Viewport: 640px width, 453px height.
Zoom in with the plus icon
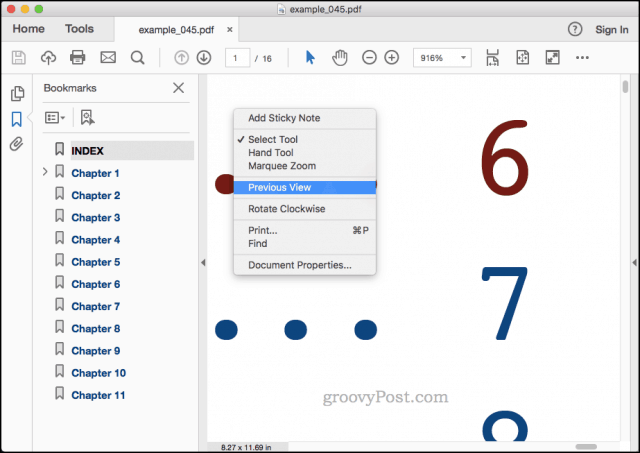coord(392,58)
